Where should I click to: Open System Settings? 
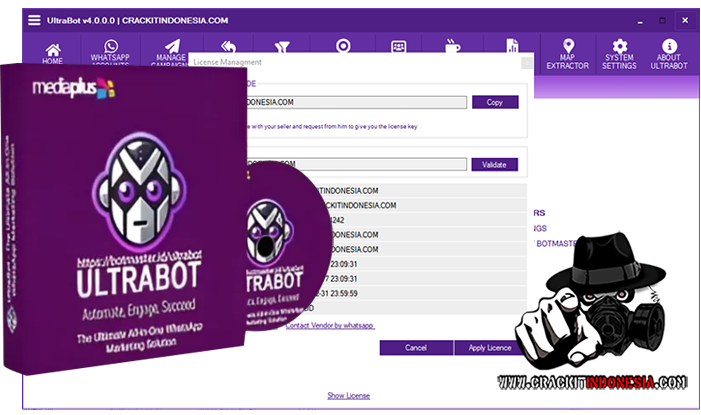(x=619, y=53)
